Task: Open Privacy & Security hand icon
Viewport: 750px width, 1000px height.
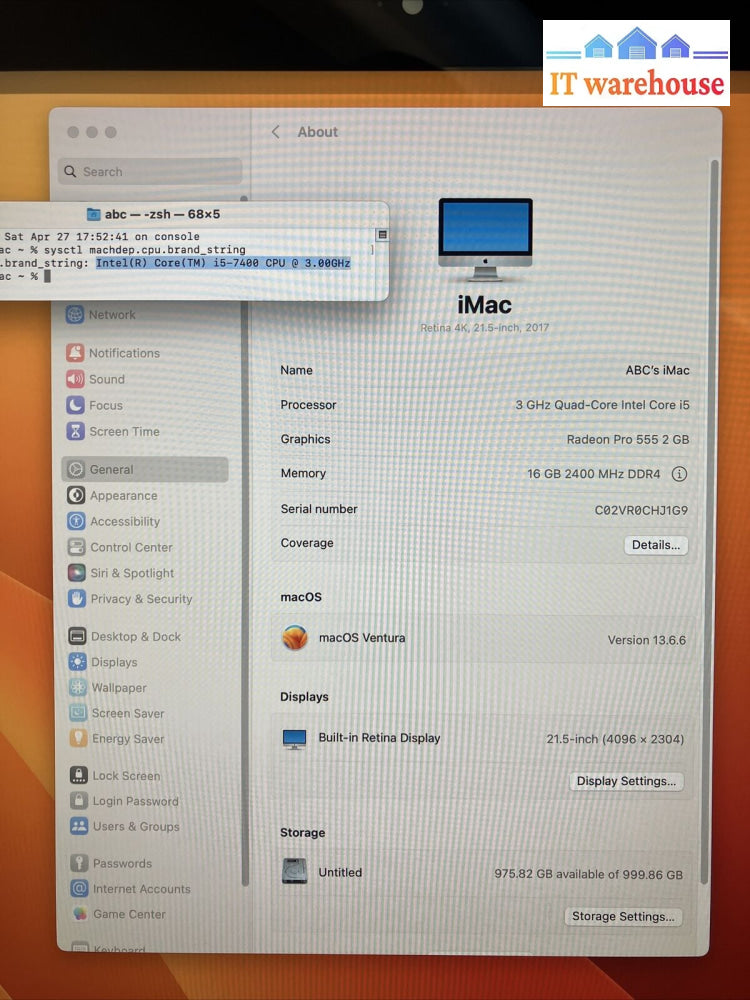Action: tap(76, 599)
